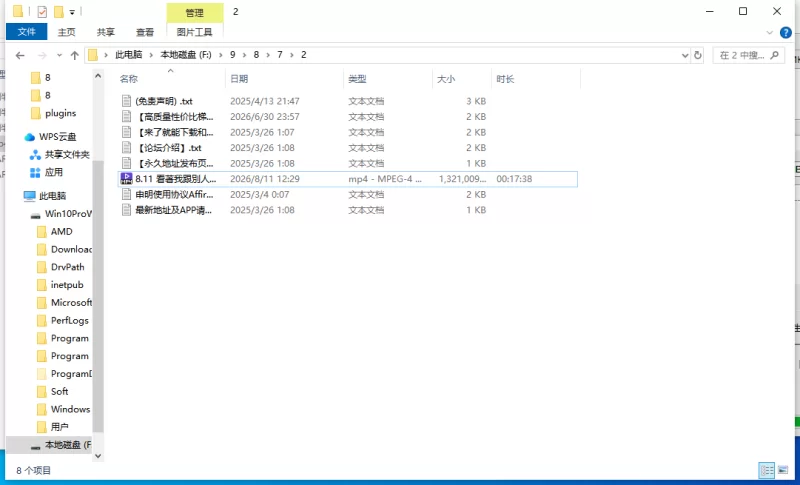The height and width of the screenshot is (485, 800).
Task: Click the folder icon in title bar
Action: [x=18, y=11]
